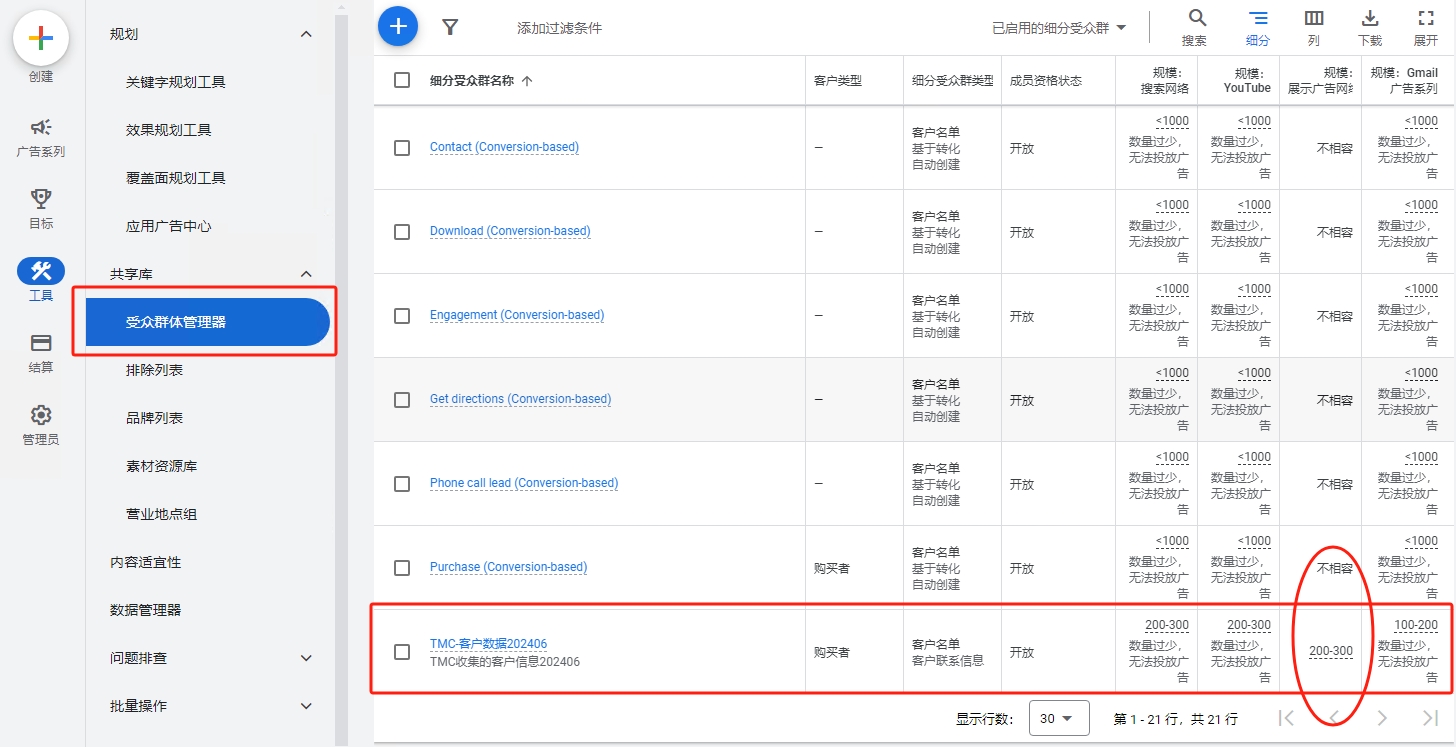Check the TMC-客户数据202406 row checkbox
1456x747 pixels.
[x=402, y=652]
